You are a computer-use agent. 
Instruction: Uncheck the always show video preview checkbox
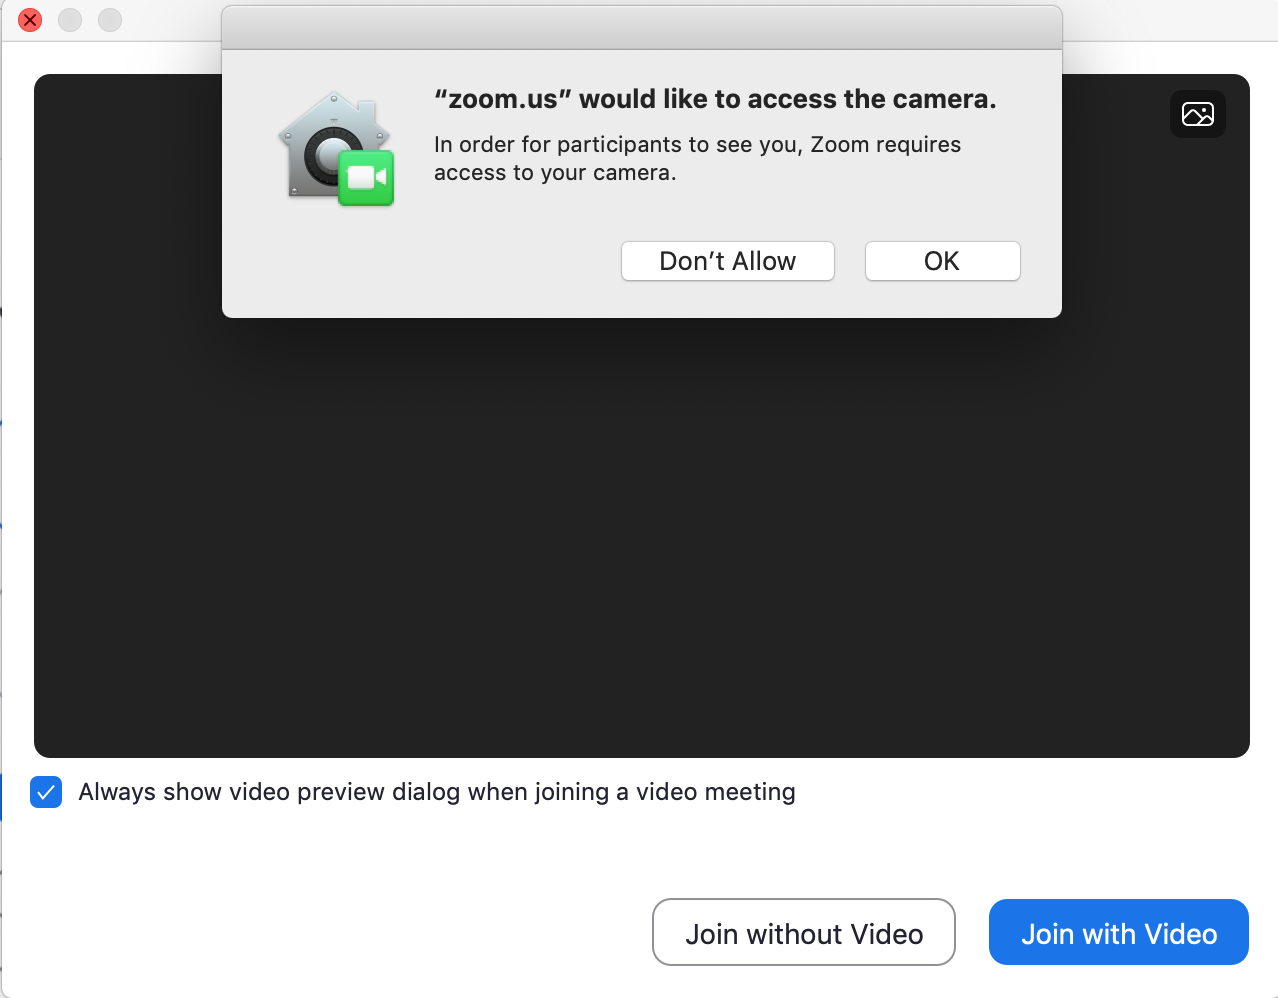[46, 792]
